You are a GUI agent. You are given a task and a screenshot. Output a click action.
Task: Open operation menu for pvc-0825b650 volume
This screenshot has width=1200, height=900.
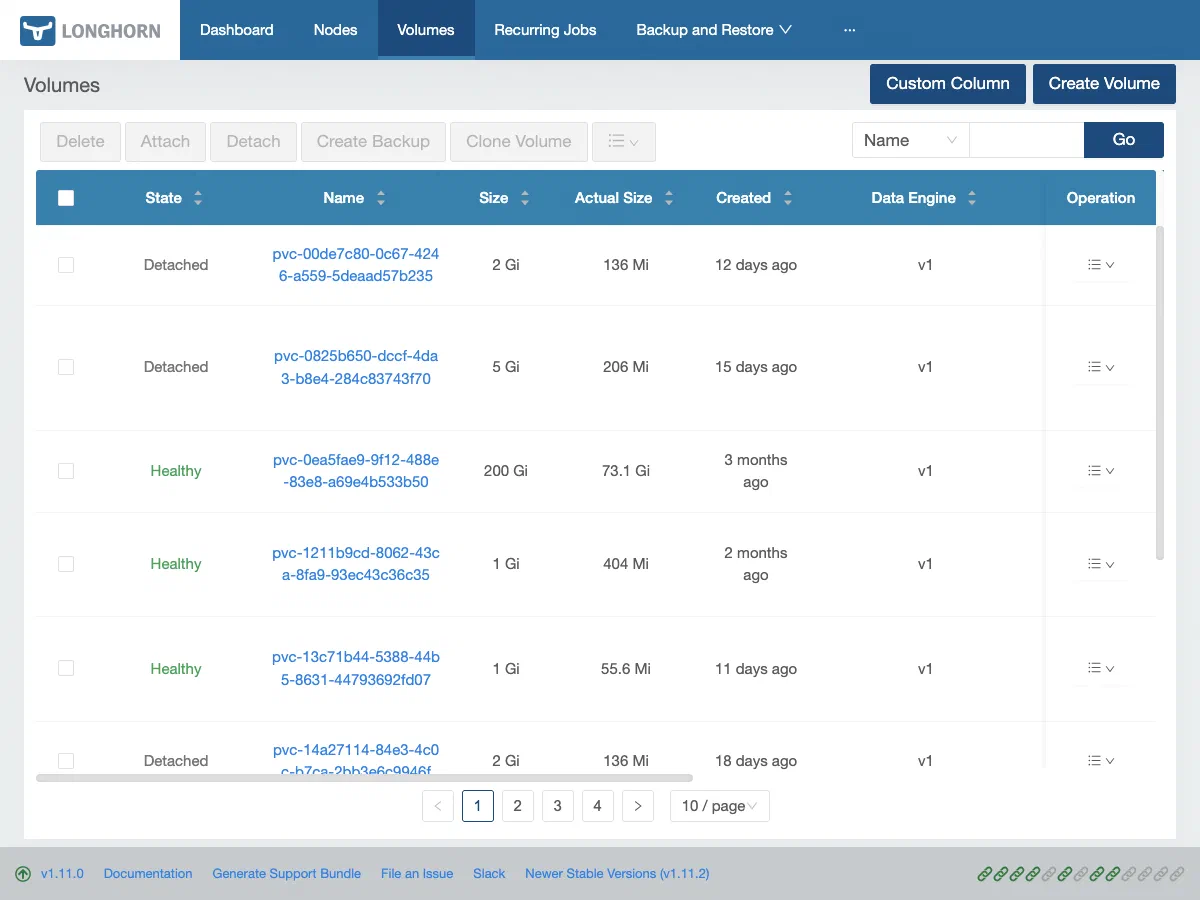(1101, 367)
